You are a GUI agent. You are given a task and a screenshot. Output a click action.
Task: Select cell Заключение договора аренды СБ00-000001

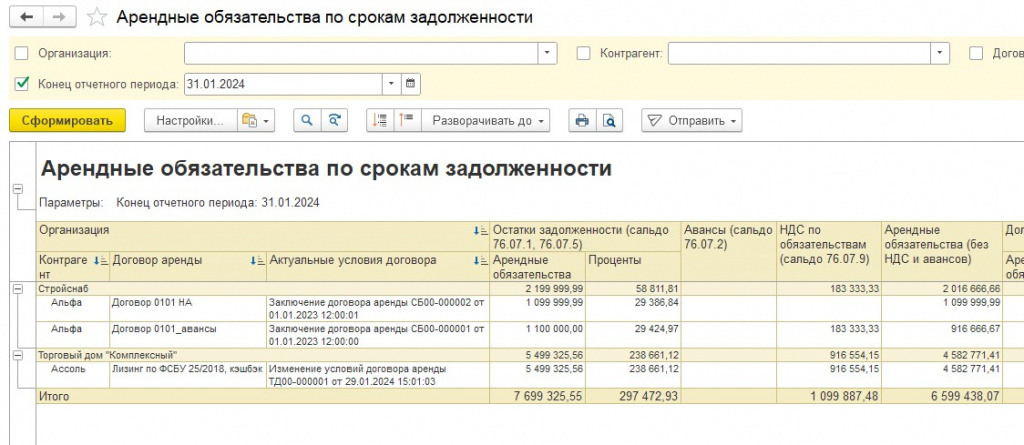tap(377, 336)
